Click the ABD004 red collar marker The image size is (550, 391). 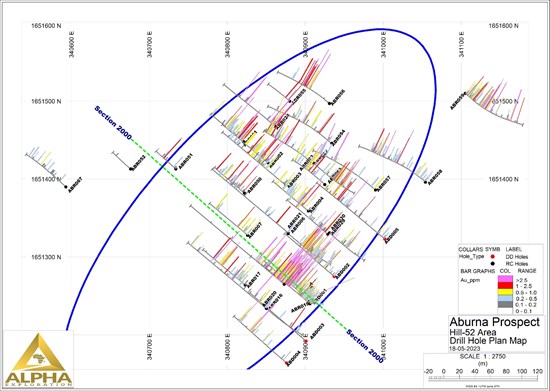click(x=287, y=363)
